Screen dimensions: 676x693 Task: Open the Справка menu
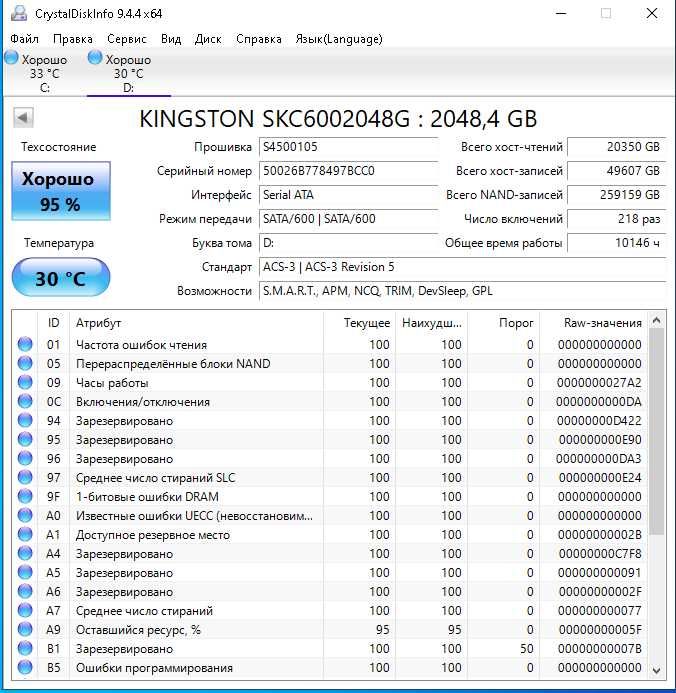pyautogui.click(x=258, y=39)
